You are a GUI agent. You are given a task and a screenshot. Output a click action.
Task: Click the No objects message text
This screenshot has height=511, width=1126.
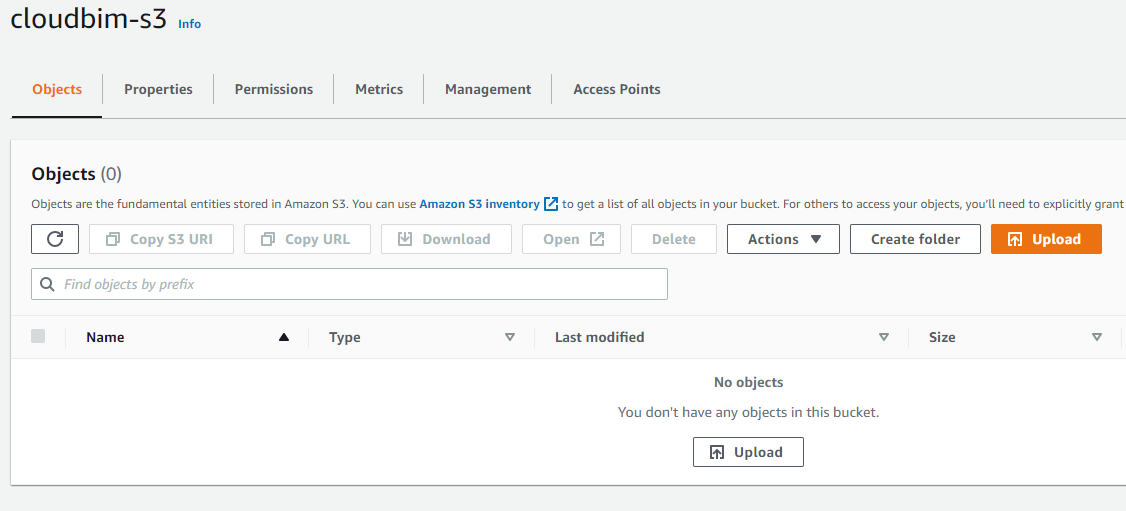(x=748, y=383)
